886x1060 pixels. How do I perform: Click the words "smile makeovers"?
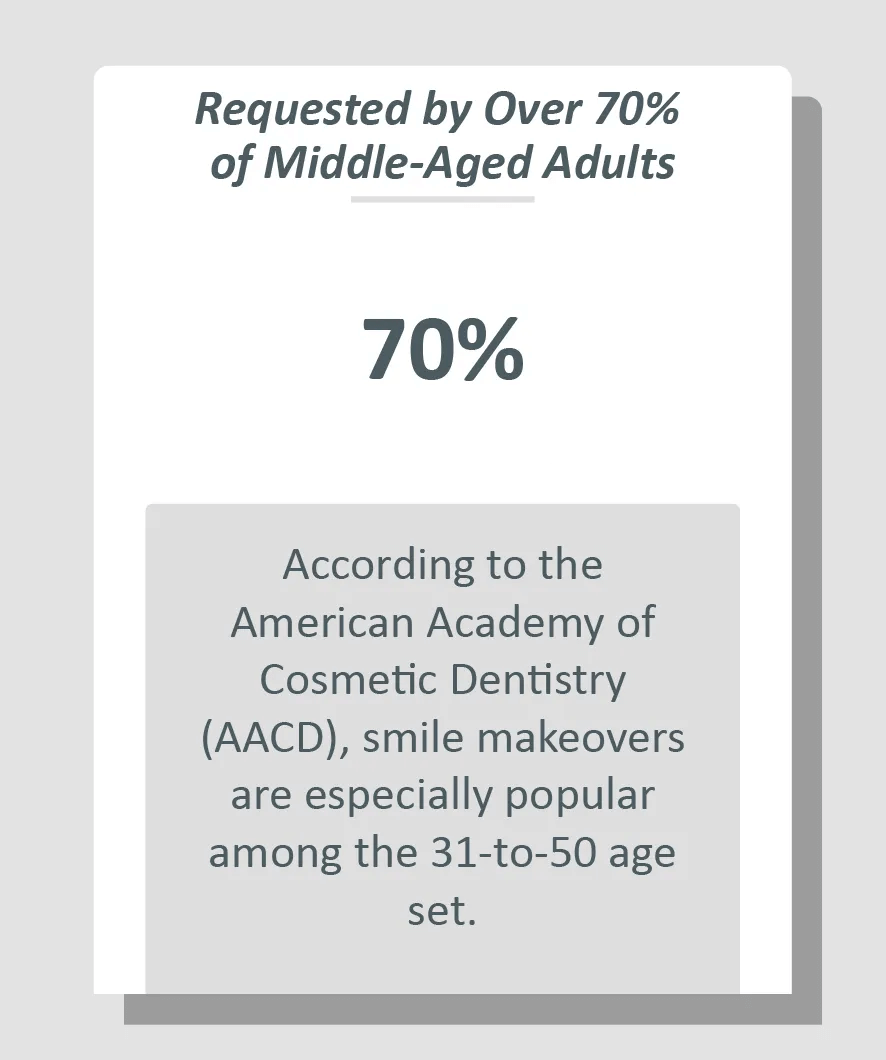coord(524,738)
